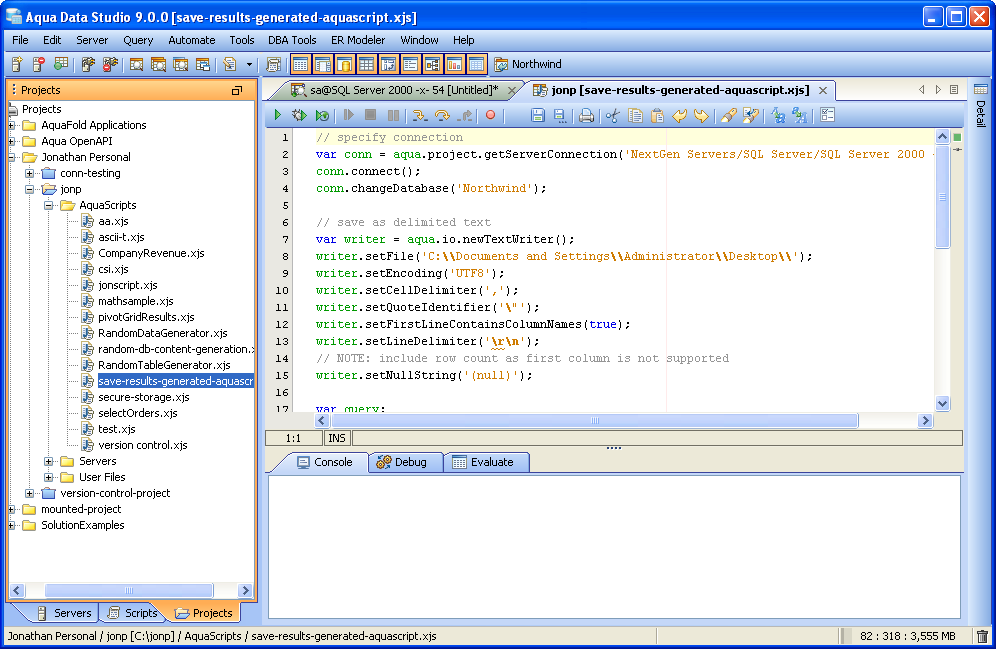Toggle the chart view button in toolbar
Screen dimensions: 996x649
click(x=454, y=65)
